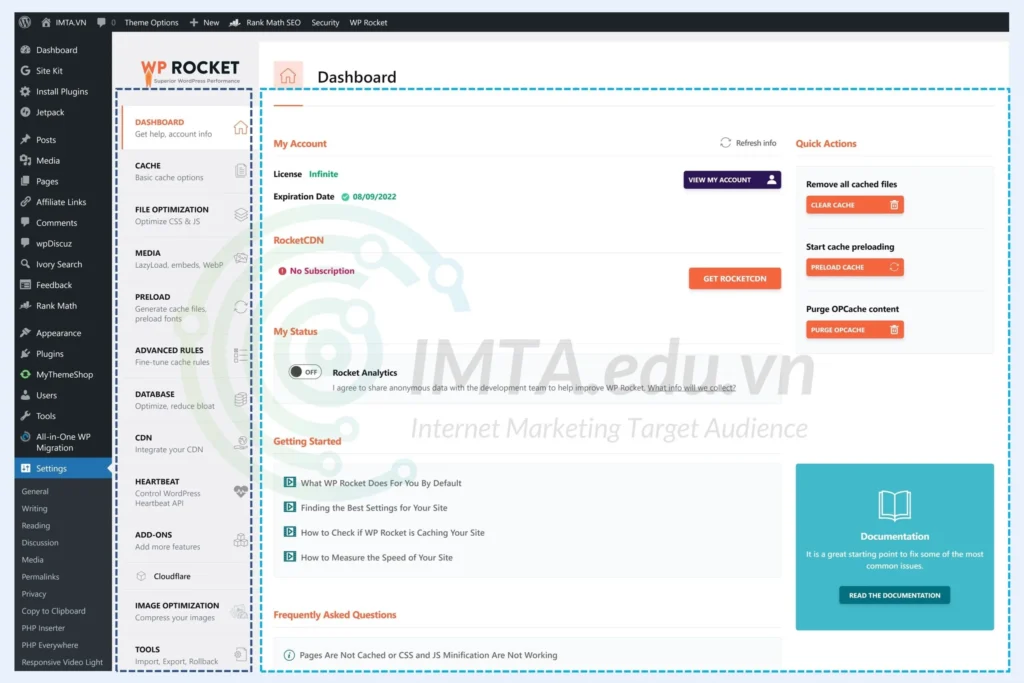The width and height of the screenshot is (1024, 683).
Task: Click the File Optimization layers icon
Action: point(240,214)
